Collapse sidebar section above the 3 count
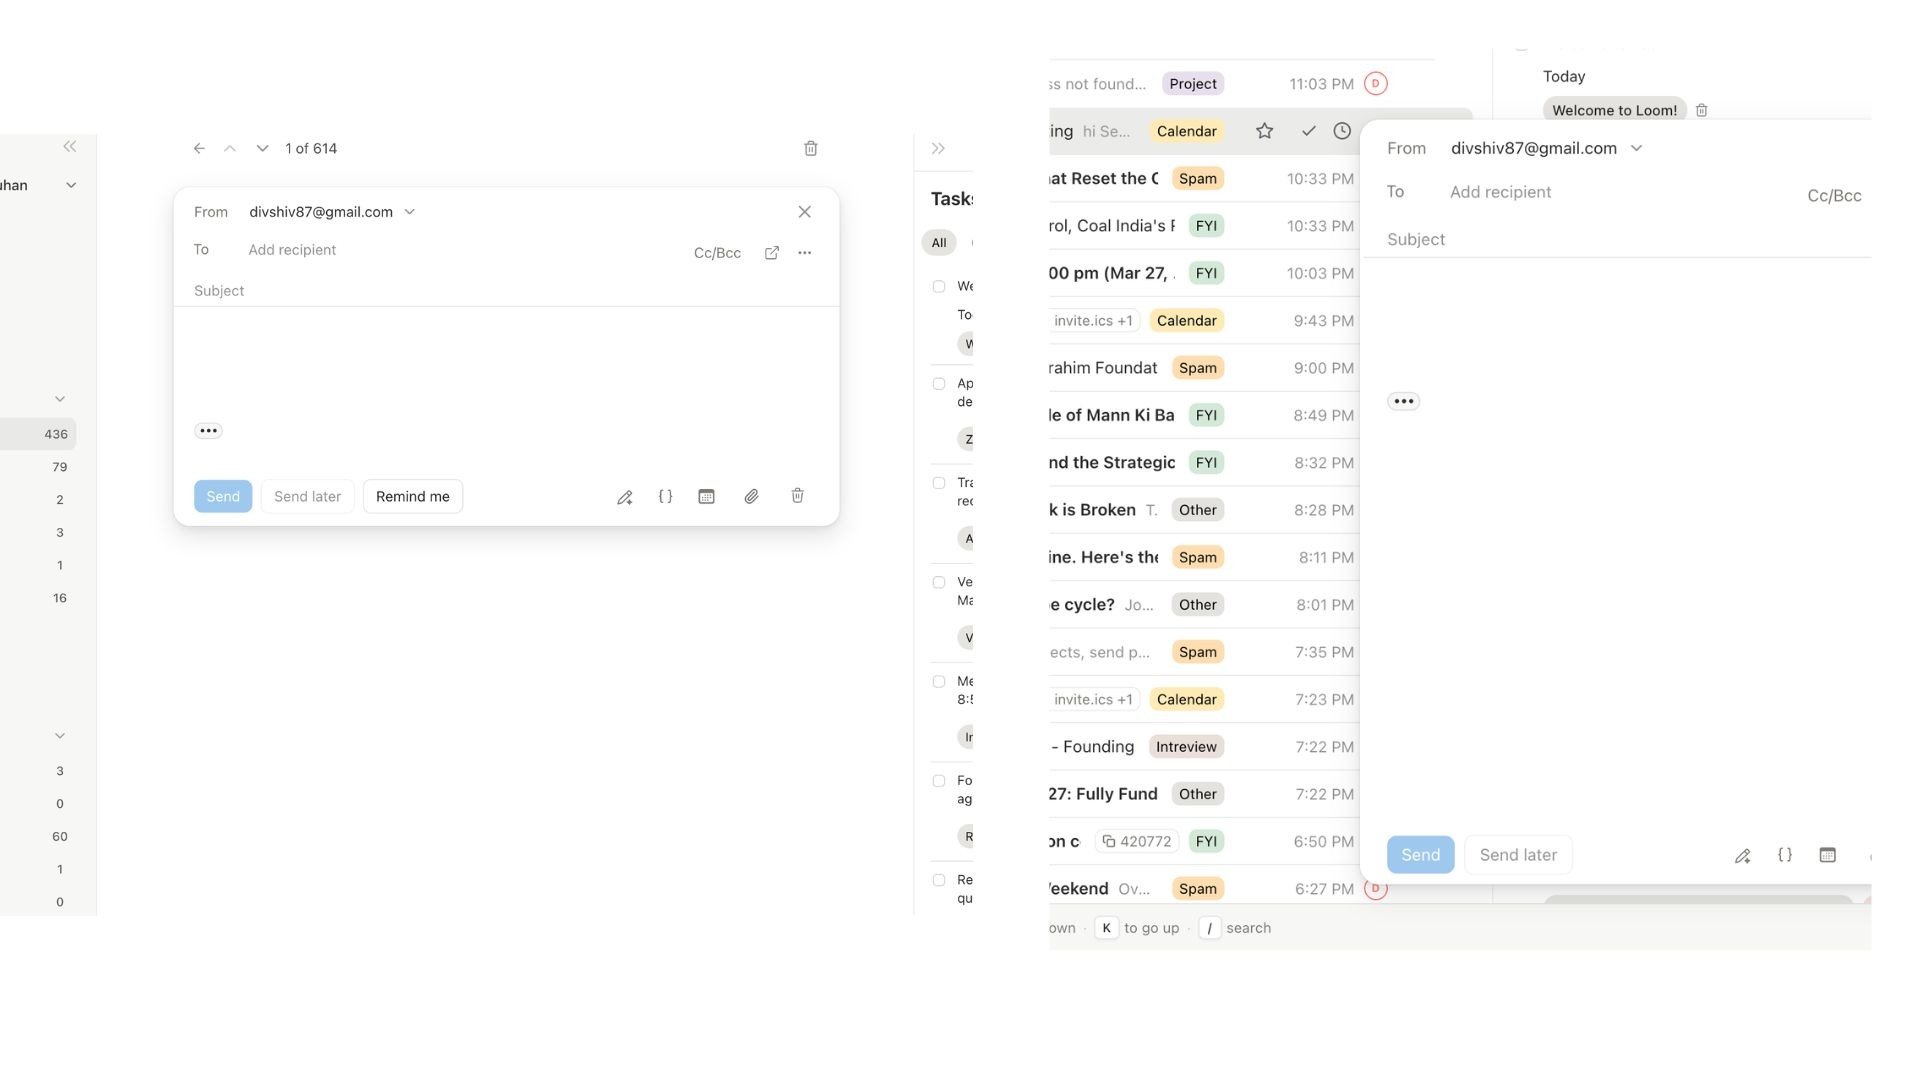 (x=60, y=736)
